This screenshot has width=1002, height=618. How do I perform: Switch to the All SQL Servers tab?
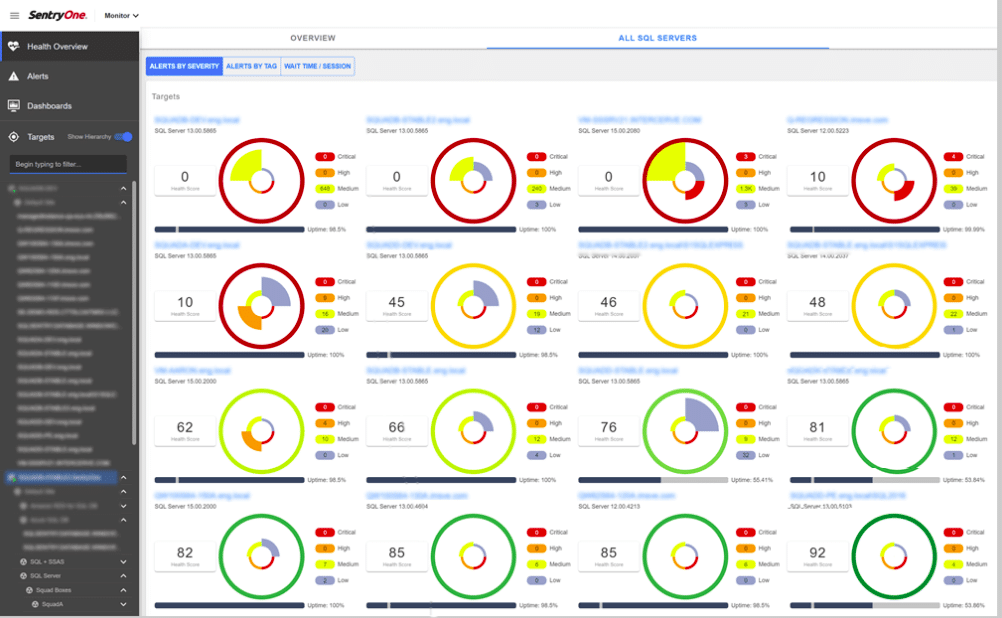tap(658, 38)
